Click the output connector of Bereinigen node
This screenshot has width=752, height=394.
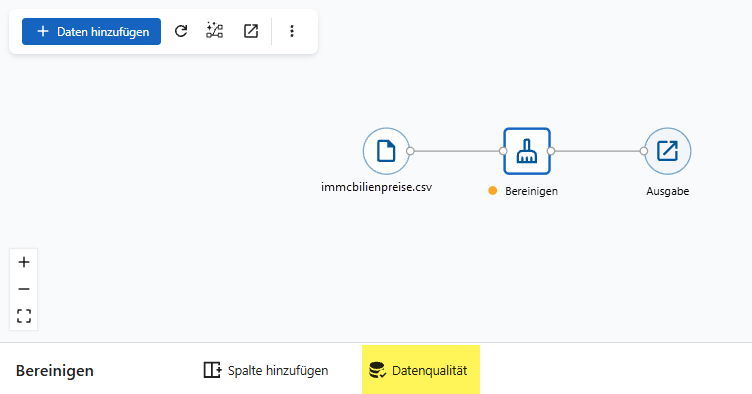point(551,151)
